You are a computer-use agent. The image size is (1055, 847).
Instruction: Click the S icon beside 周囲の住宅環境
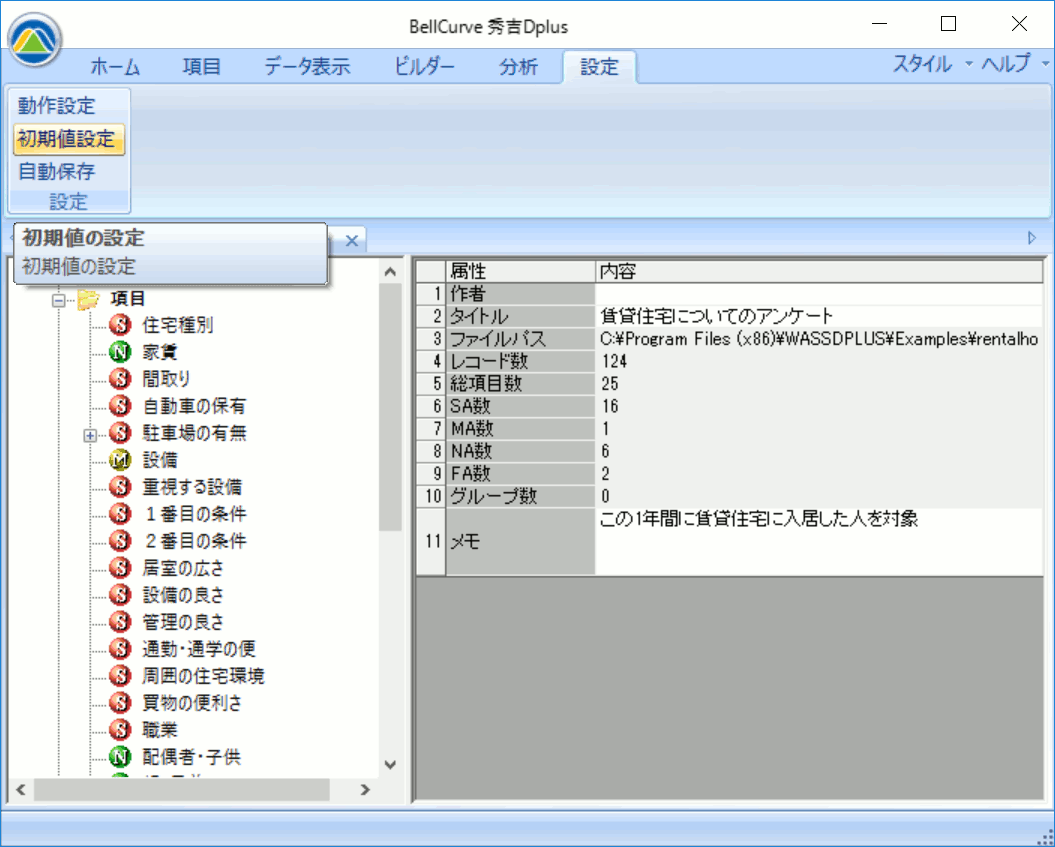(120, 675)
